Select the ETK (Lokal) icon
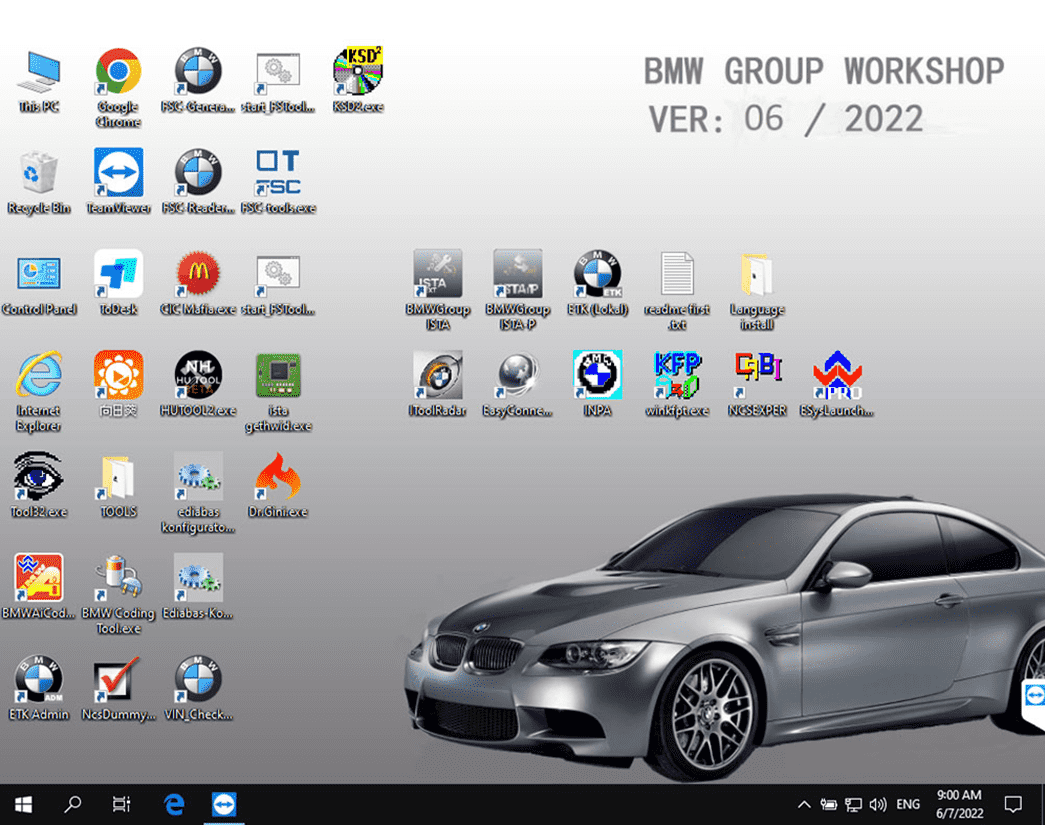 click(x=598, y=283)
